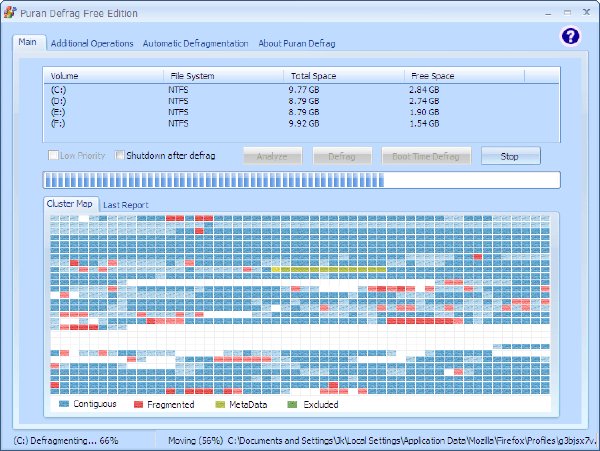Open the blue help question mark icon
Image resolution: width=600 pixels, height=451 pixels.
[570, 37]
